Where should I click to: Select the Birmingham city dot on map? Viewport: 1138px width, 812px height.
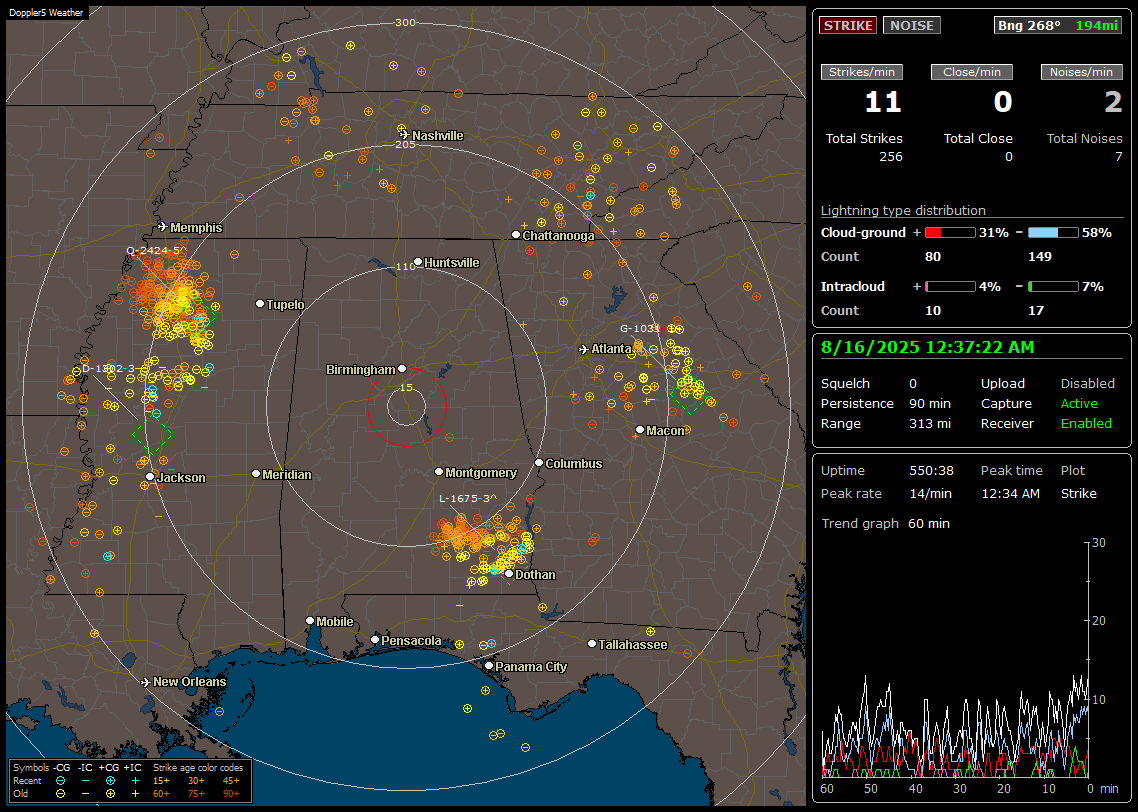pyautogui.click(x=402, y=369)
